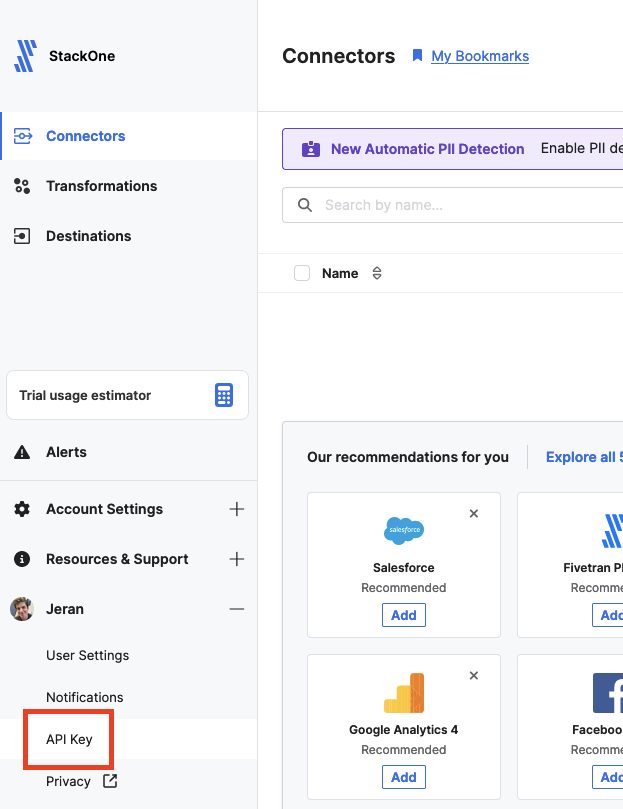The height and width of the screenshot is (809, 623).
Task: Click Jeran's profile avatar
Action: point(21,609)
